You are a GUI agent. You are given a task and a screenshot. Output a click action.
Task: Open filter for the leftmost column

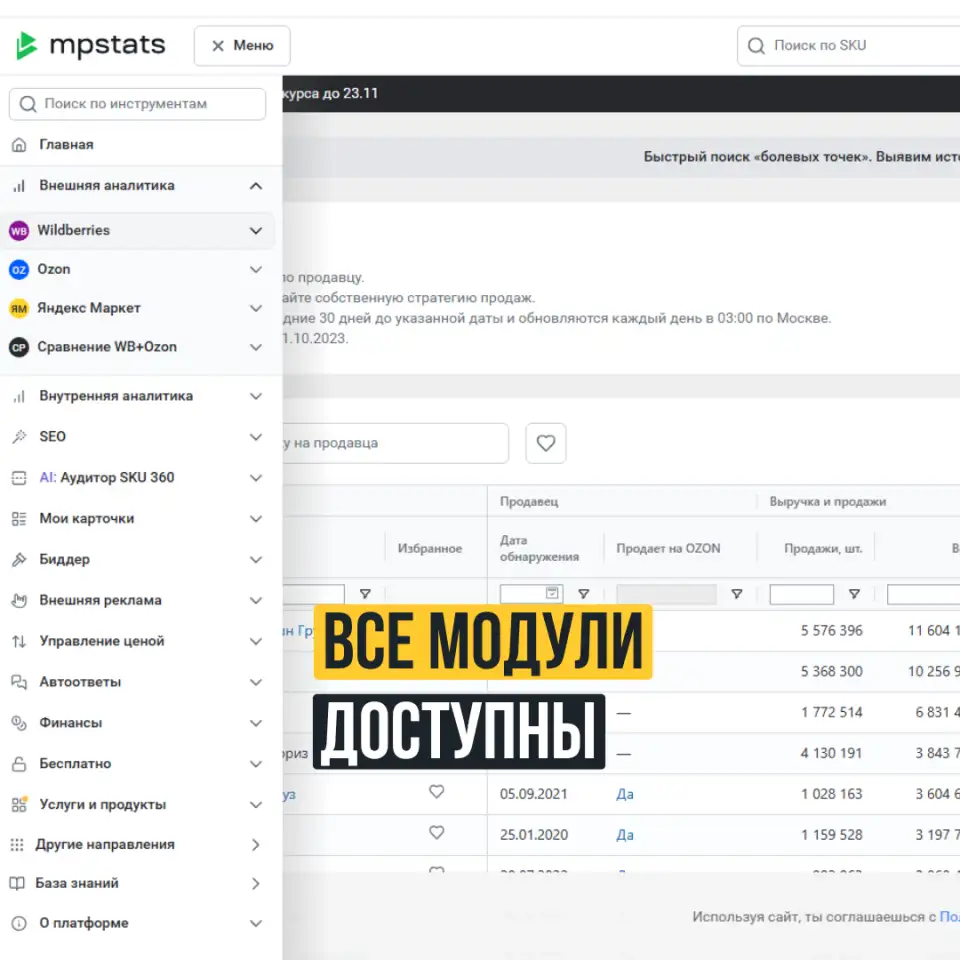click(365, 594)
